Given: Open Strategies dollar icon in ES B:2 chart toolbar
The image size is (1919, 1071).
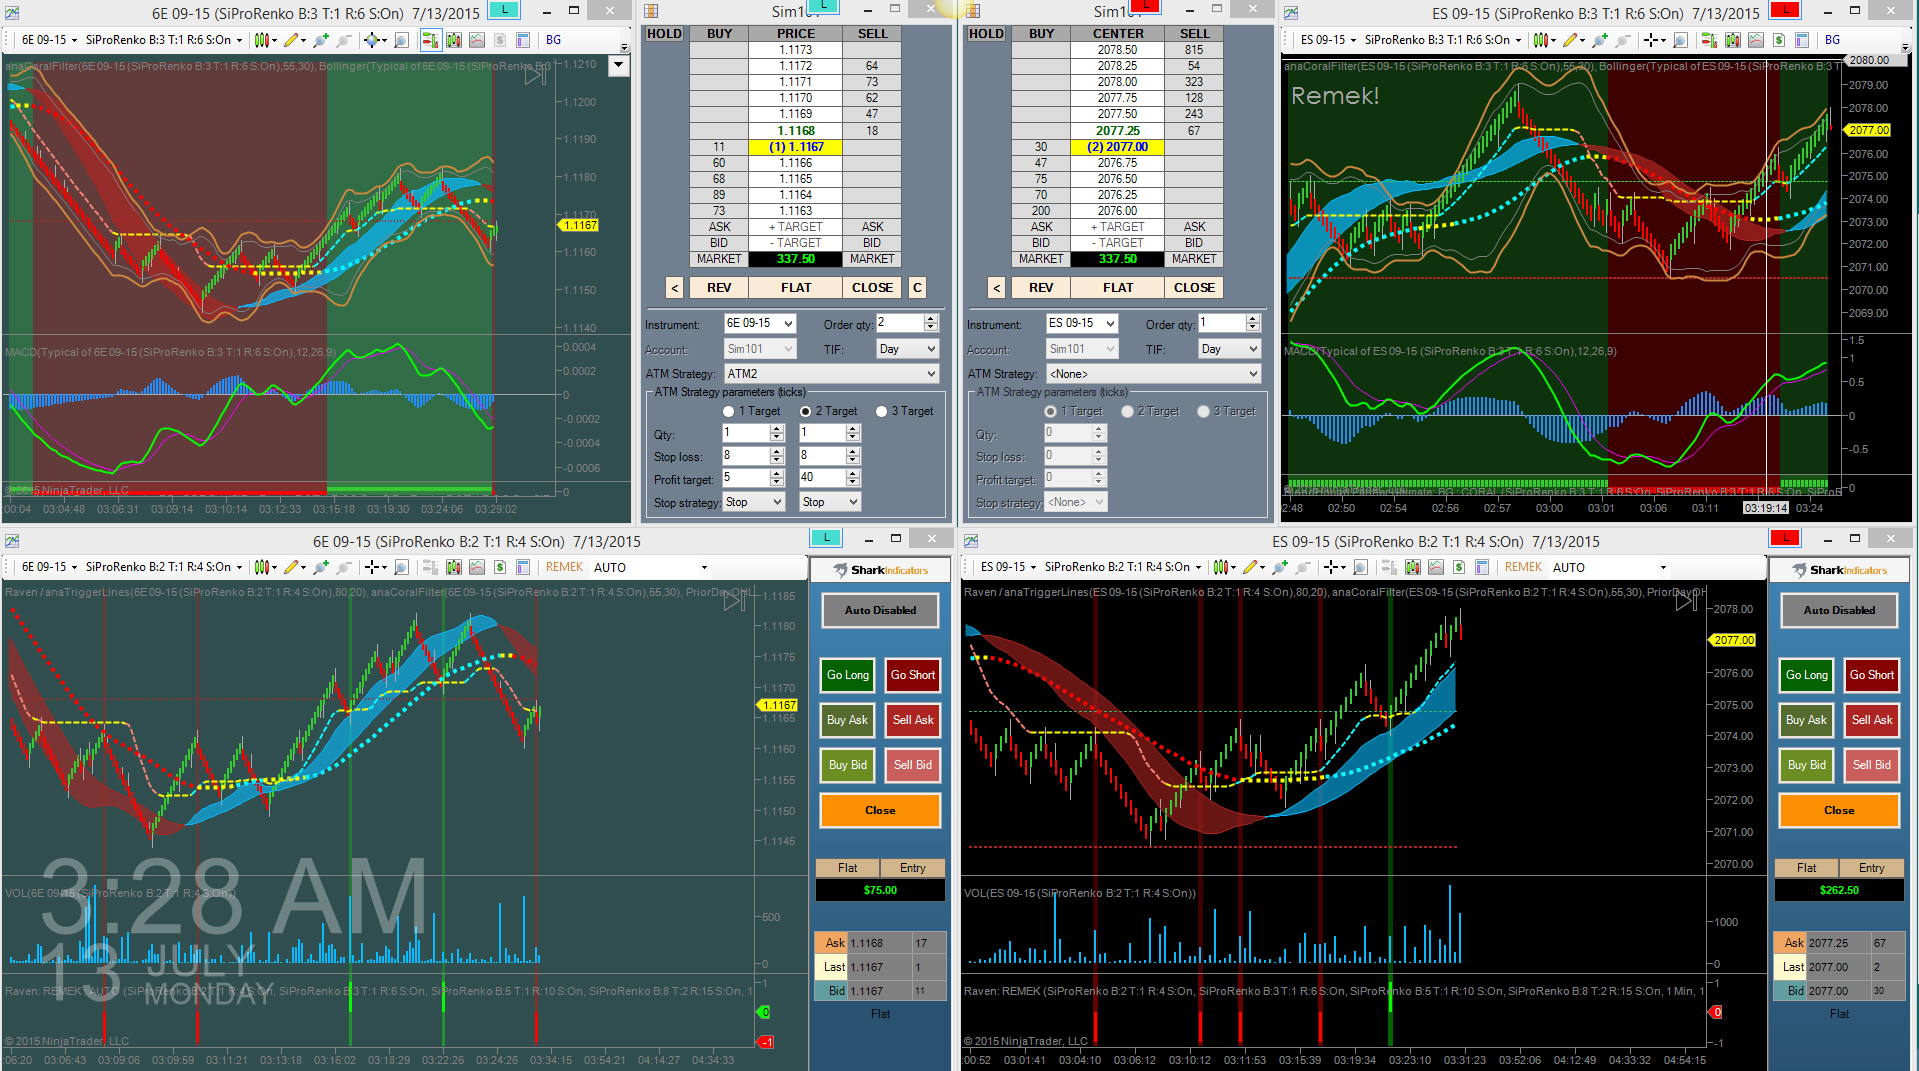Looking at the screenshot, I should [1459, 567].
